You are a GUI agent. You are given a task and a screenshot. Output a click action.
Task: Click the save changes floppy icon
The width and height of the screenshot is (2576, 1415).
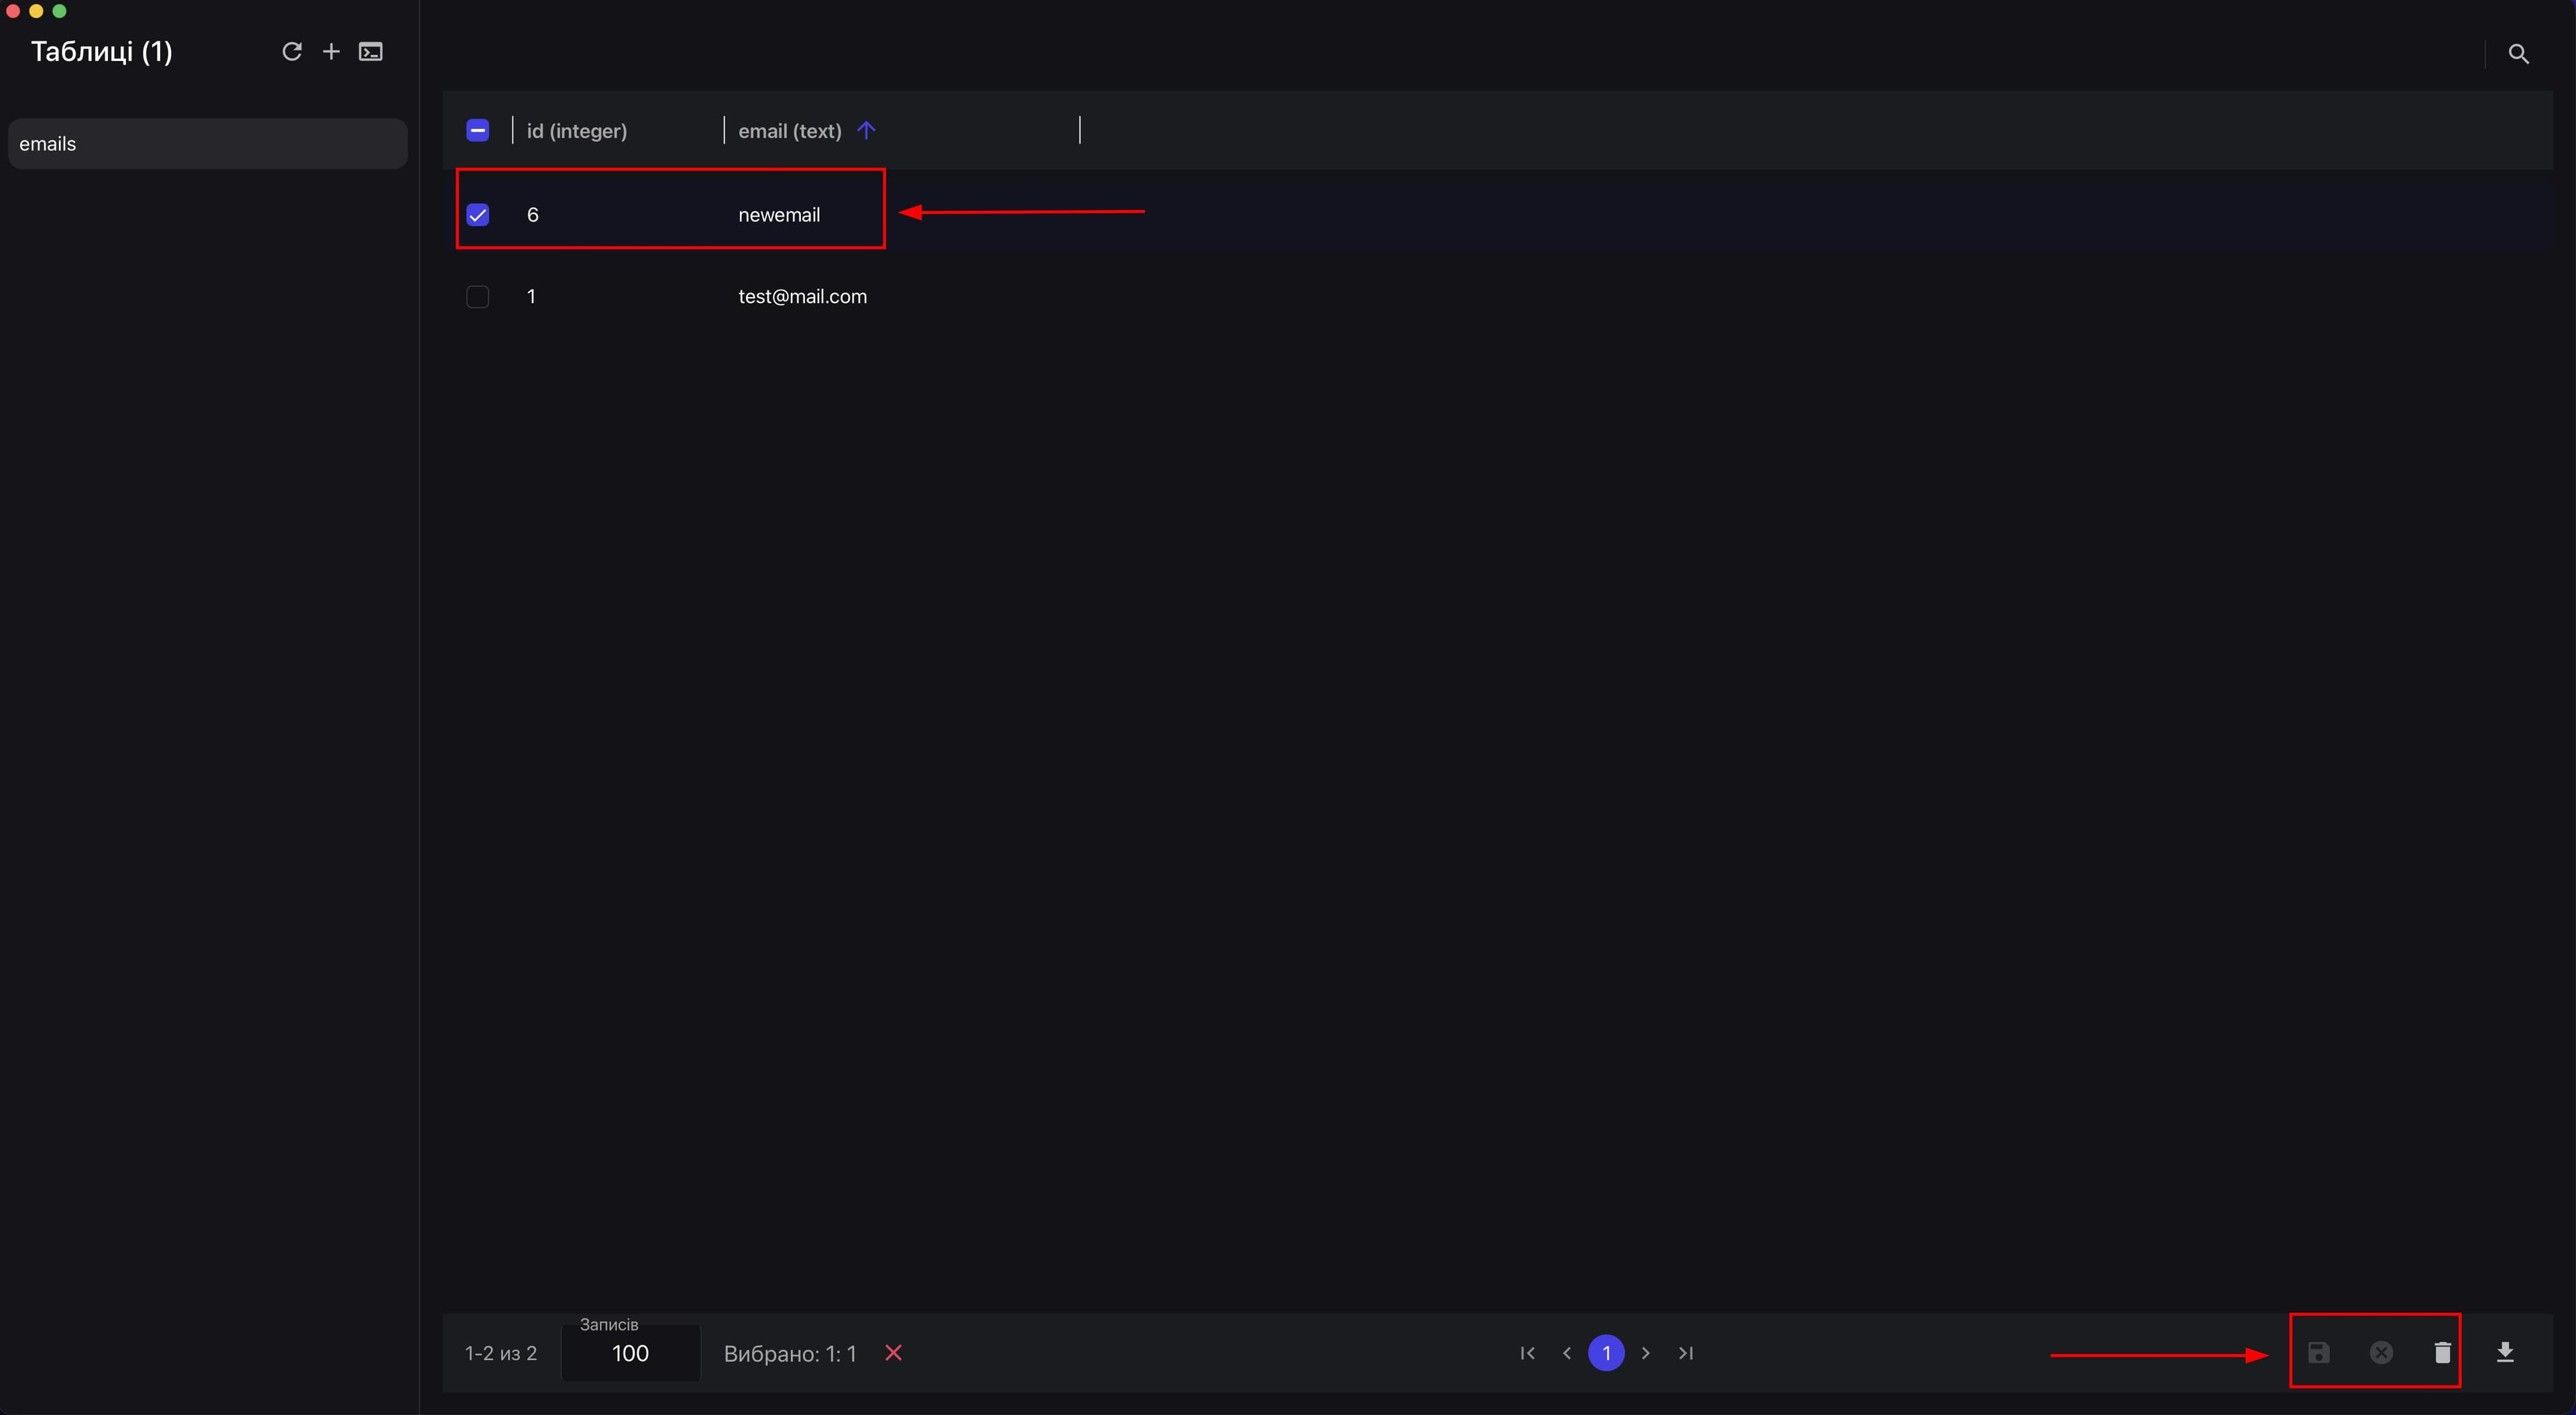[2318, 1353]
